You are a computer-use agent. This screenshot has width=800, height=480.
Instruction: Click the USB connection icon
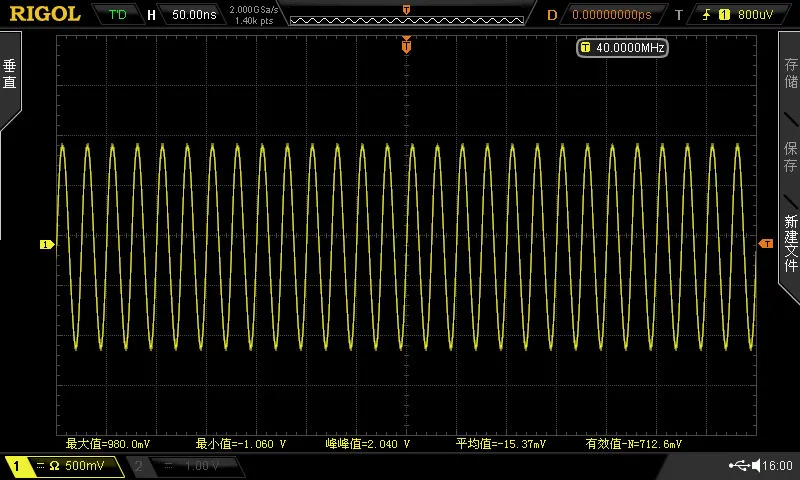click(739, 465)
